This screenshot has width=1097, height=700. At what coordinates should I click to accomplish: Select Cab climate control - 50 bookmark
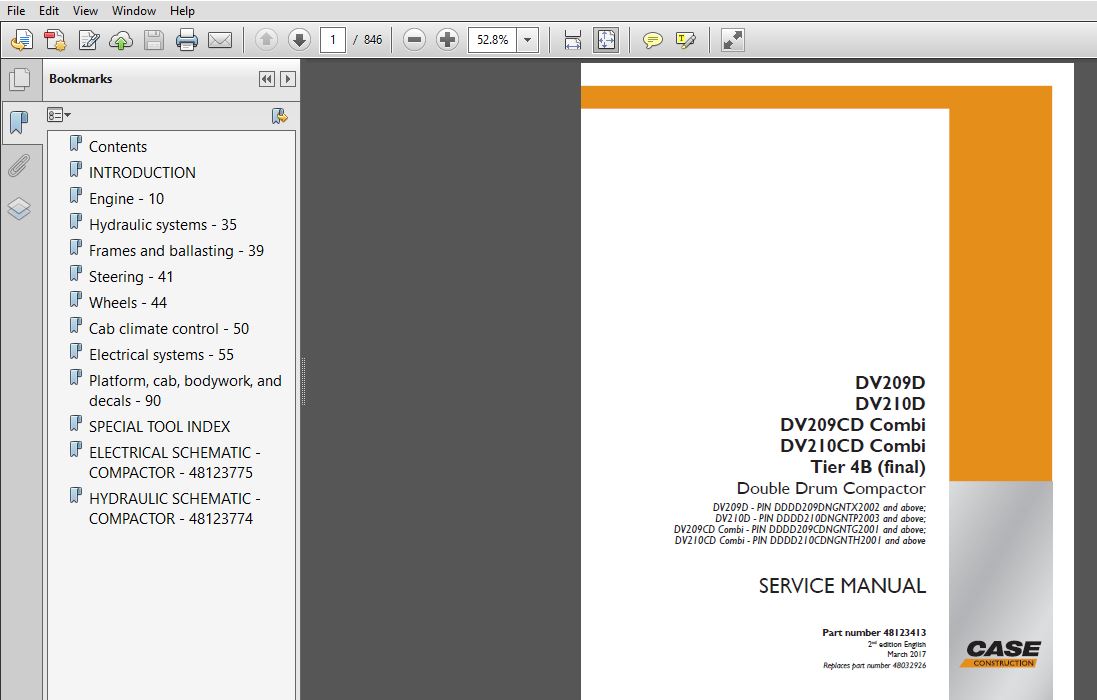pyautogui.click(x=169, y=329)
